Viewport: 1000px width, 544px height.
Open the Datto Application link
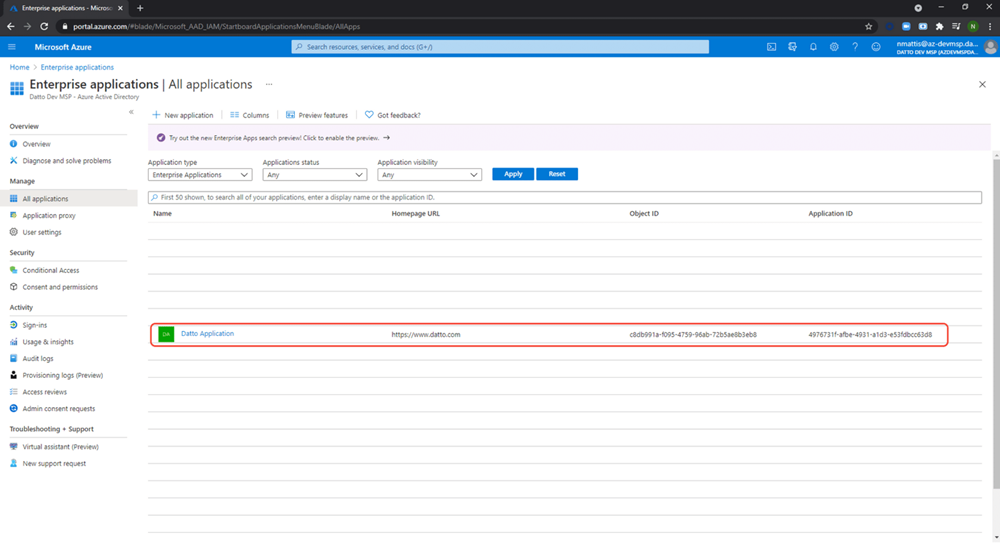pyautogui.click(x=207, y=334)
